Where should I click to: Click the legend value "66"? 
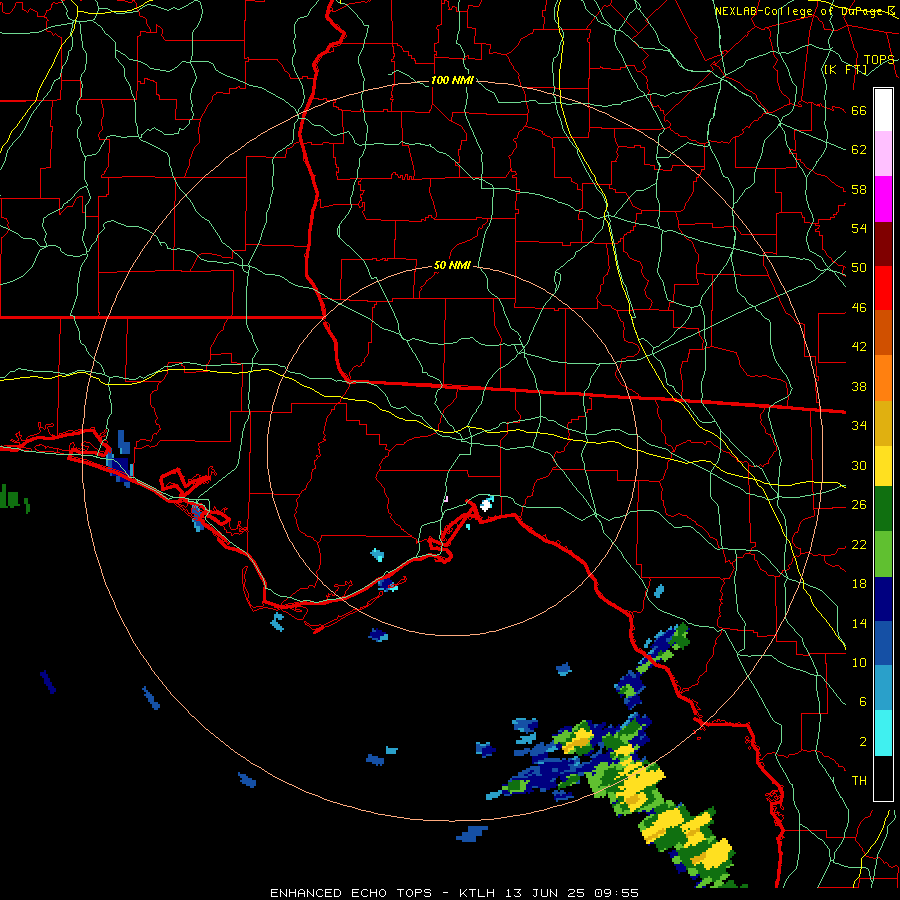point(859,110)
